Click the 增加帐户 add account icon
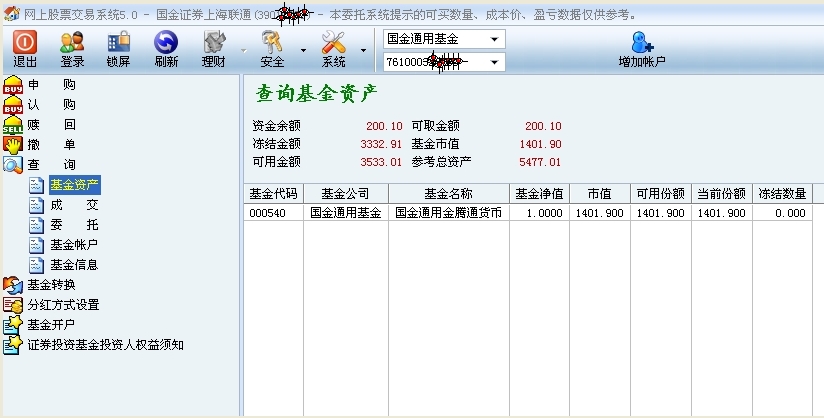The width and height of the screenshot is (824, 418). tap(642, 42)
